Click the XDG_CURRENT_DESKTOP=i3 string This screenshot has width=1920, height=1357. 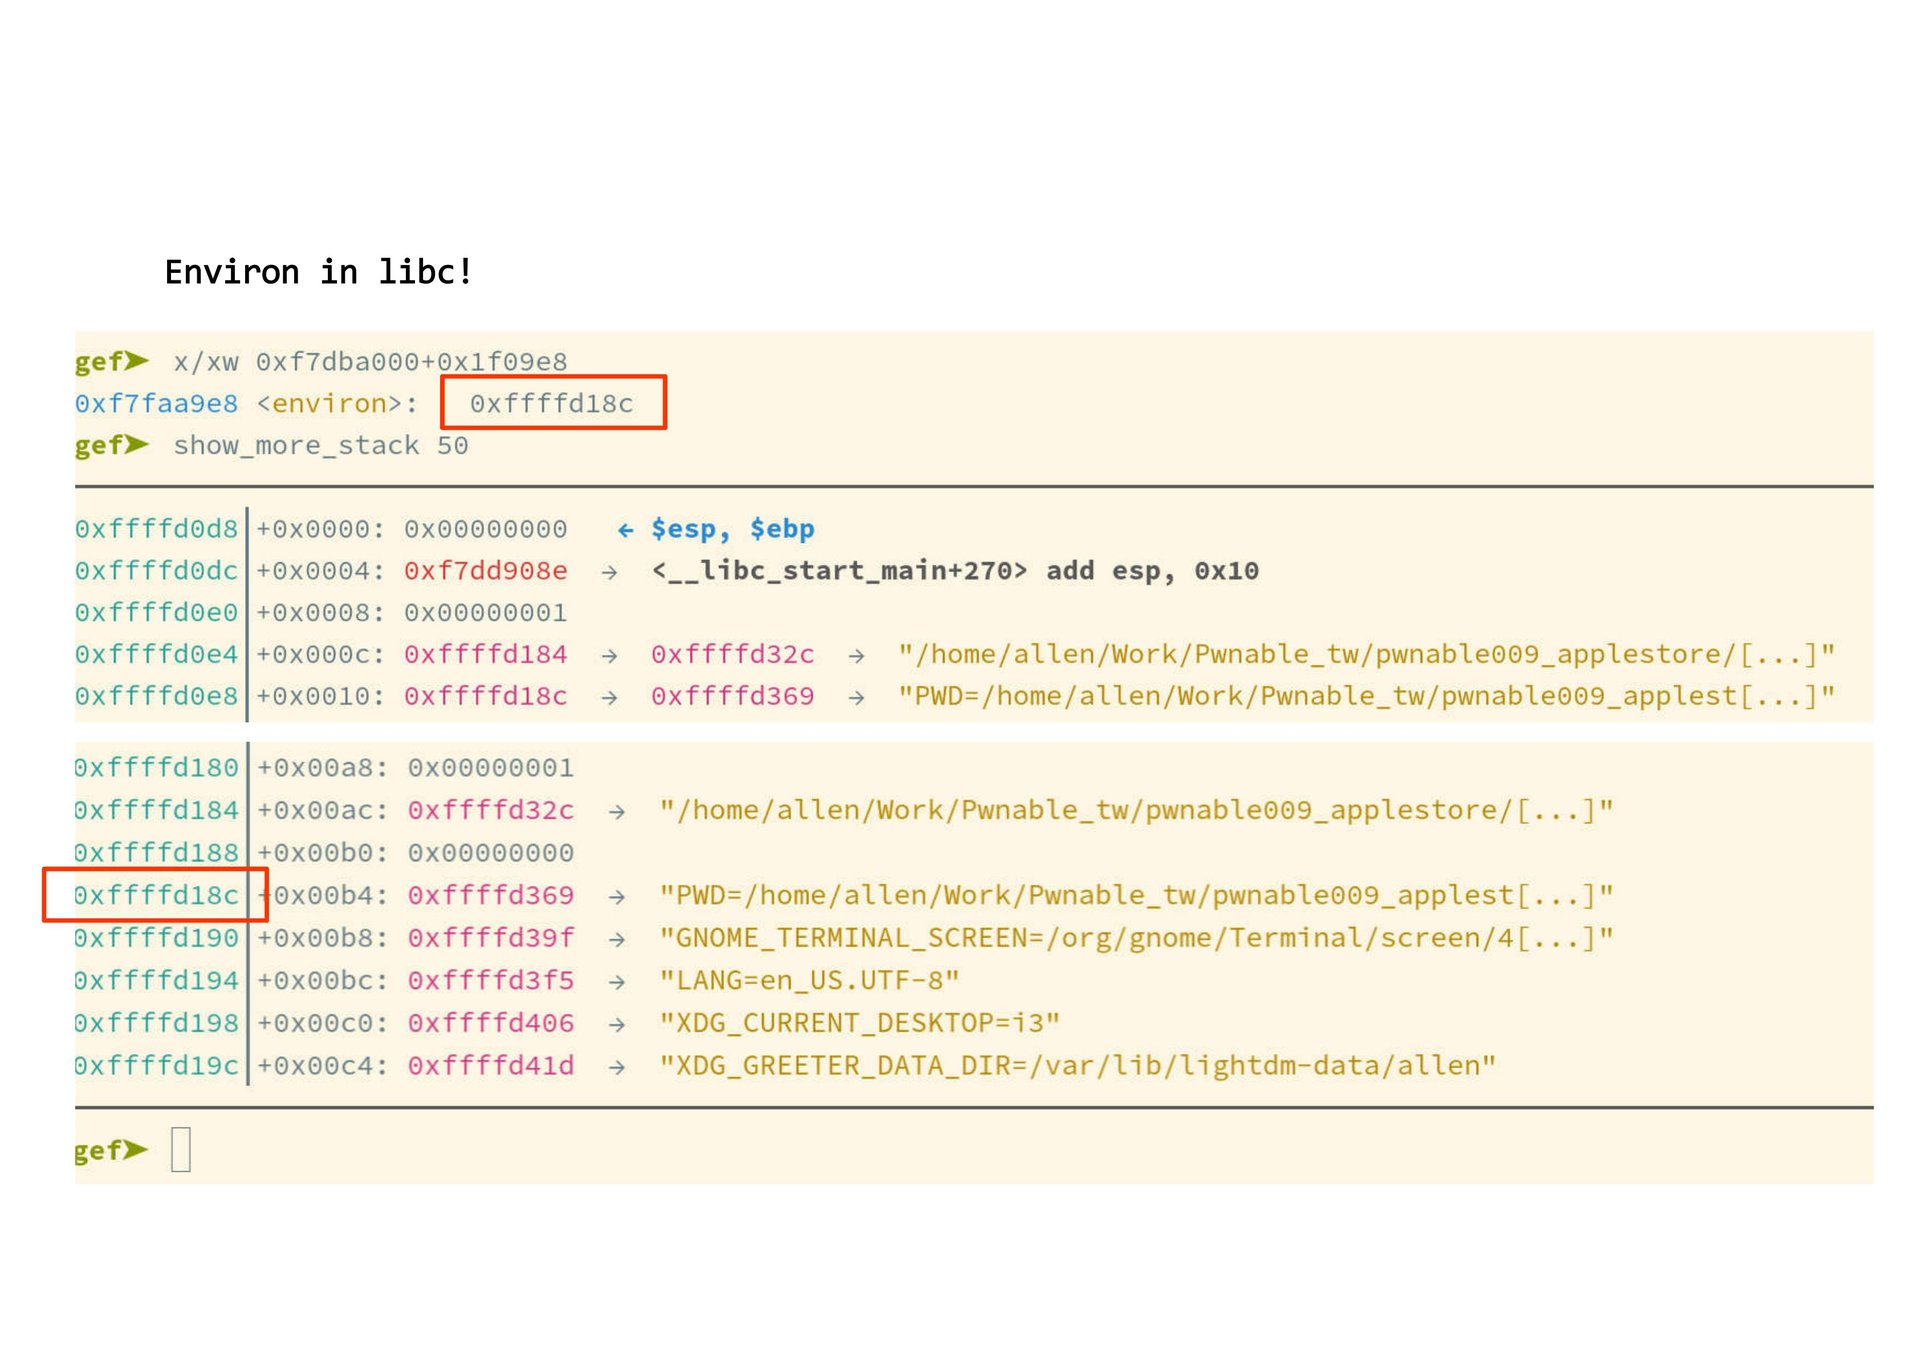[858, 1023]
